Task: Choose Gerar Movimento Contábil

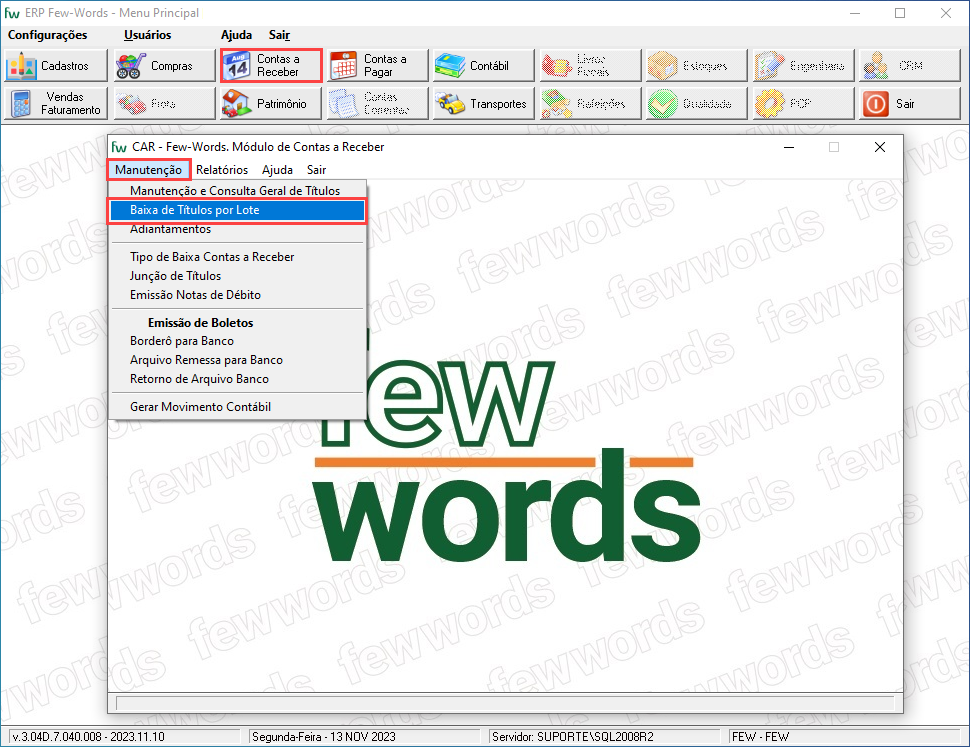Action: 237,407
